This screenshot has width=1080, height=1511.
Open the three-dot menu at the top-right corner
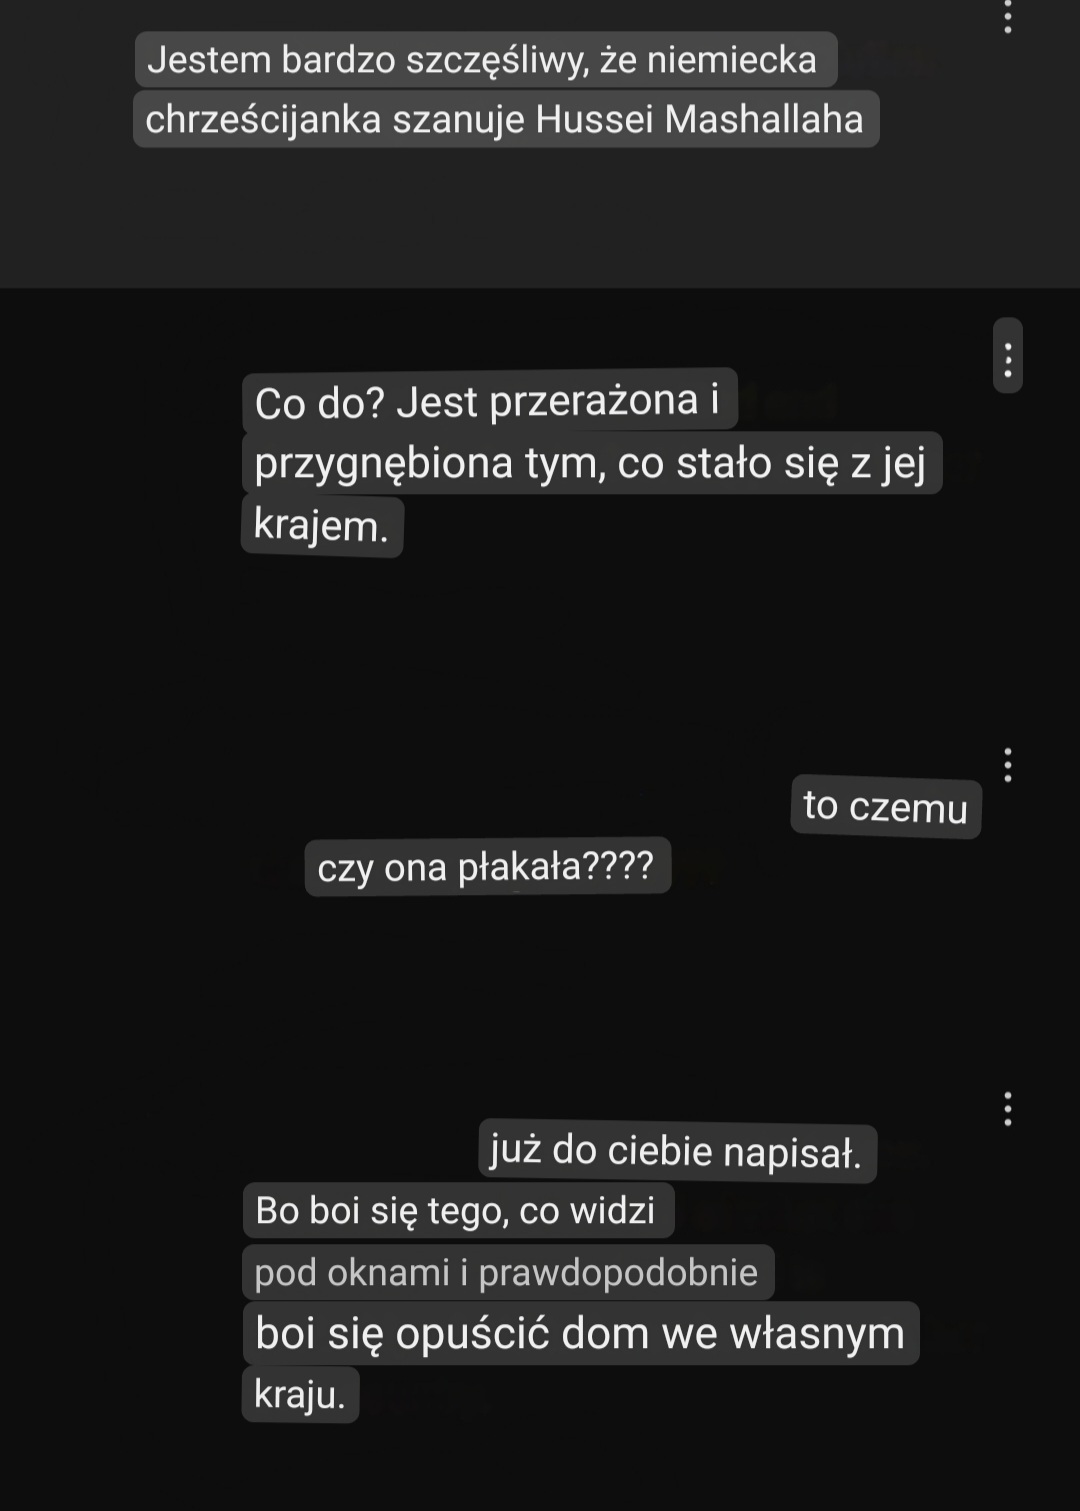click(x=1007, y=16)
